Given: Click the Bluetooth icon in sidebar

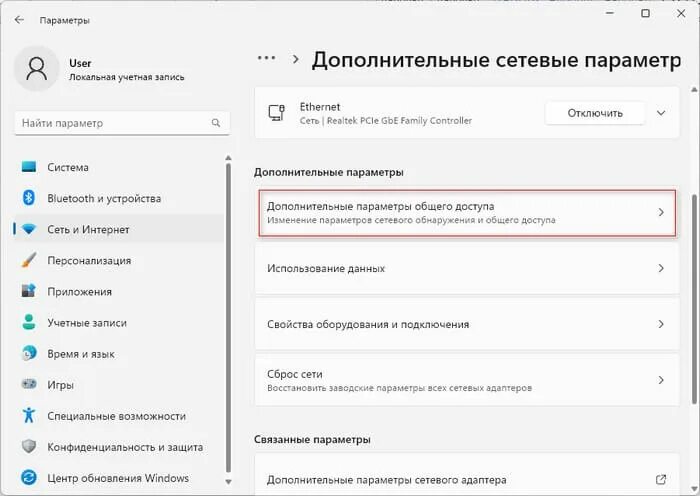Looking at the screenshot, I should click(x=29, y=198).
